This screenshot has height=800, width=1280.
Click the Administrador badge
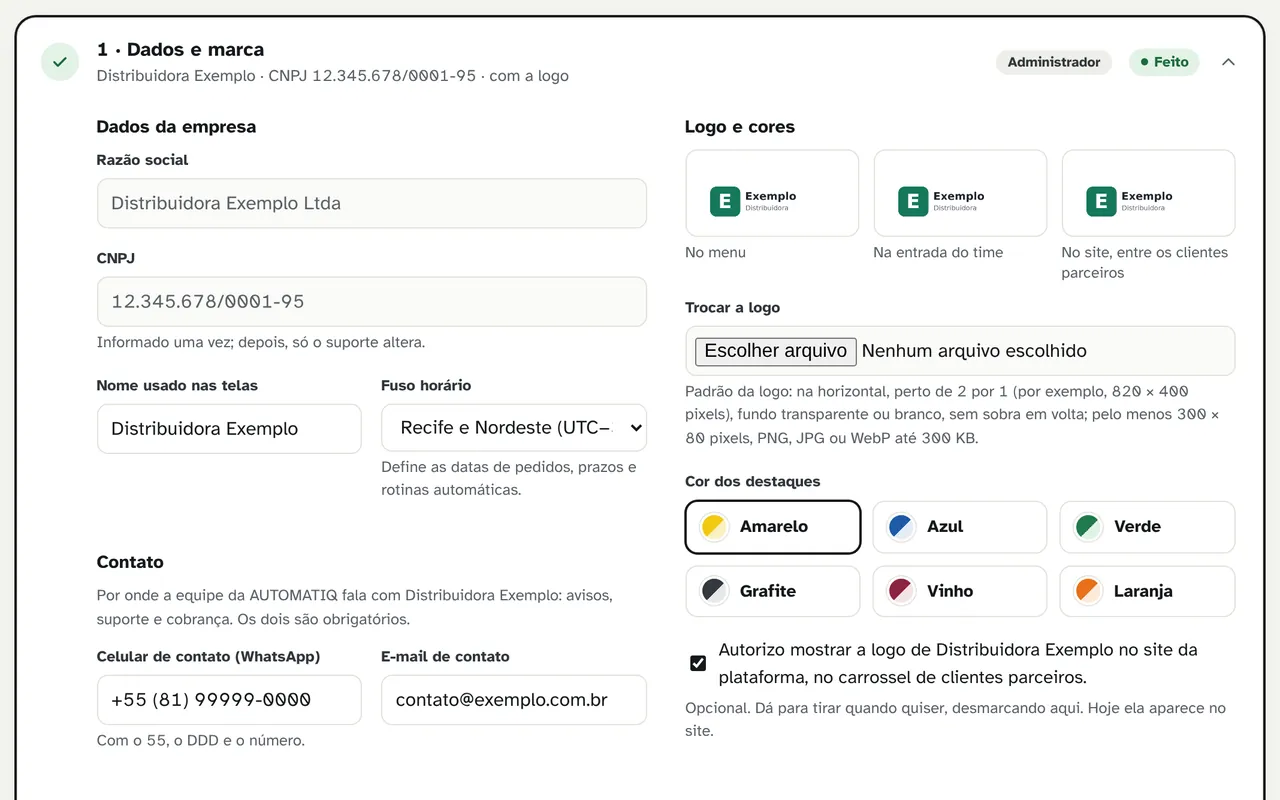pyautogui.click(x=1054, y=62)
